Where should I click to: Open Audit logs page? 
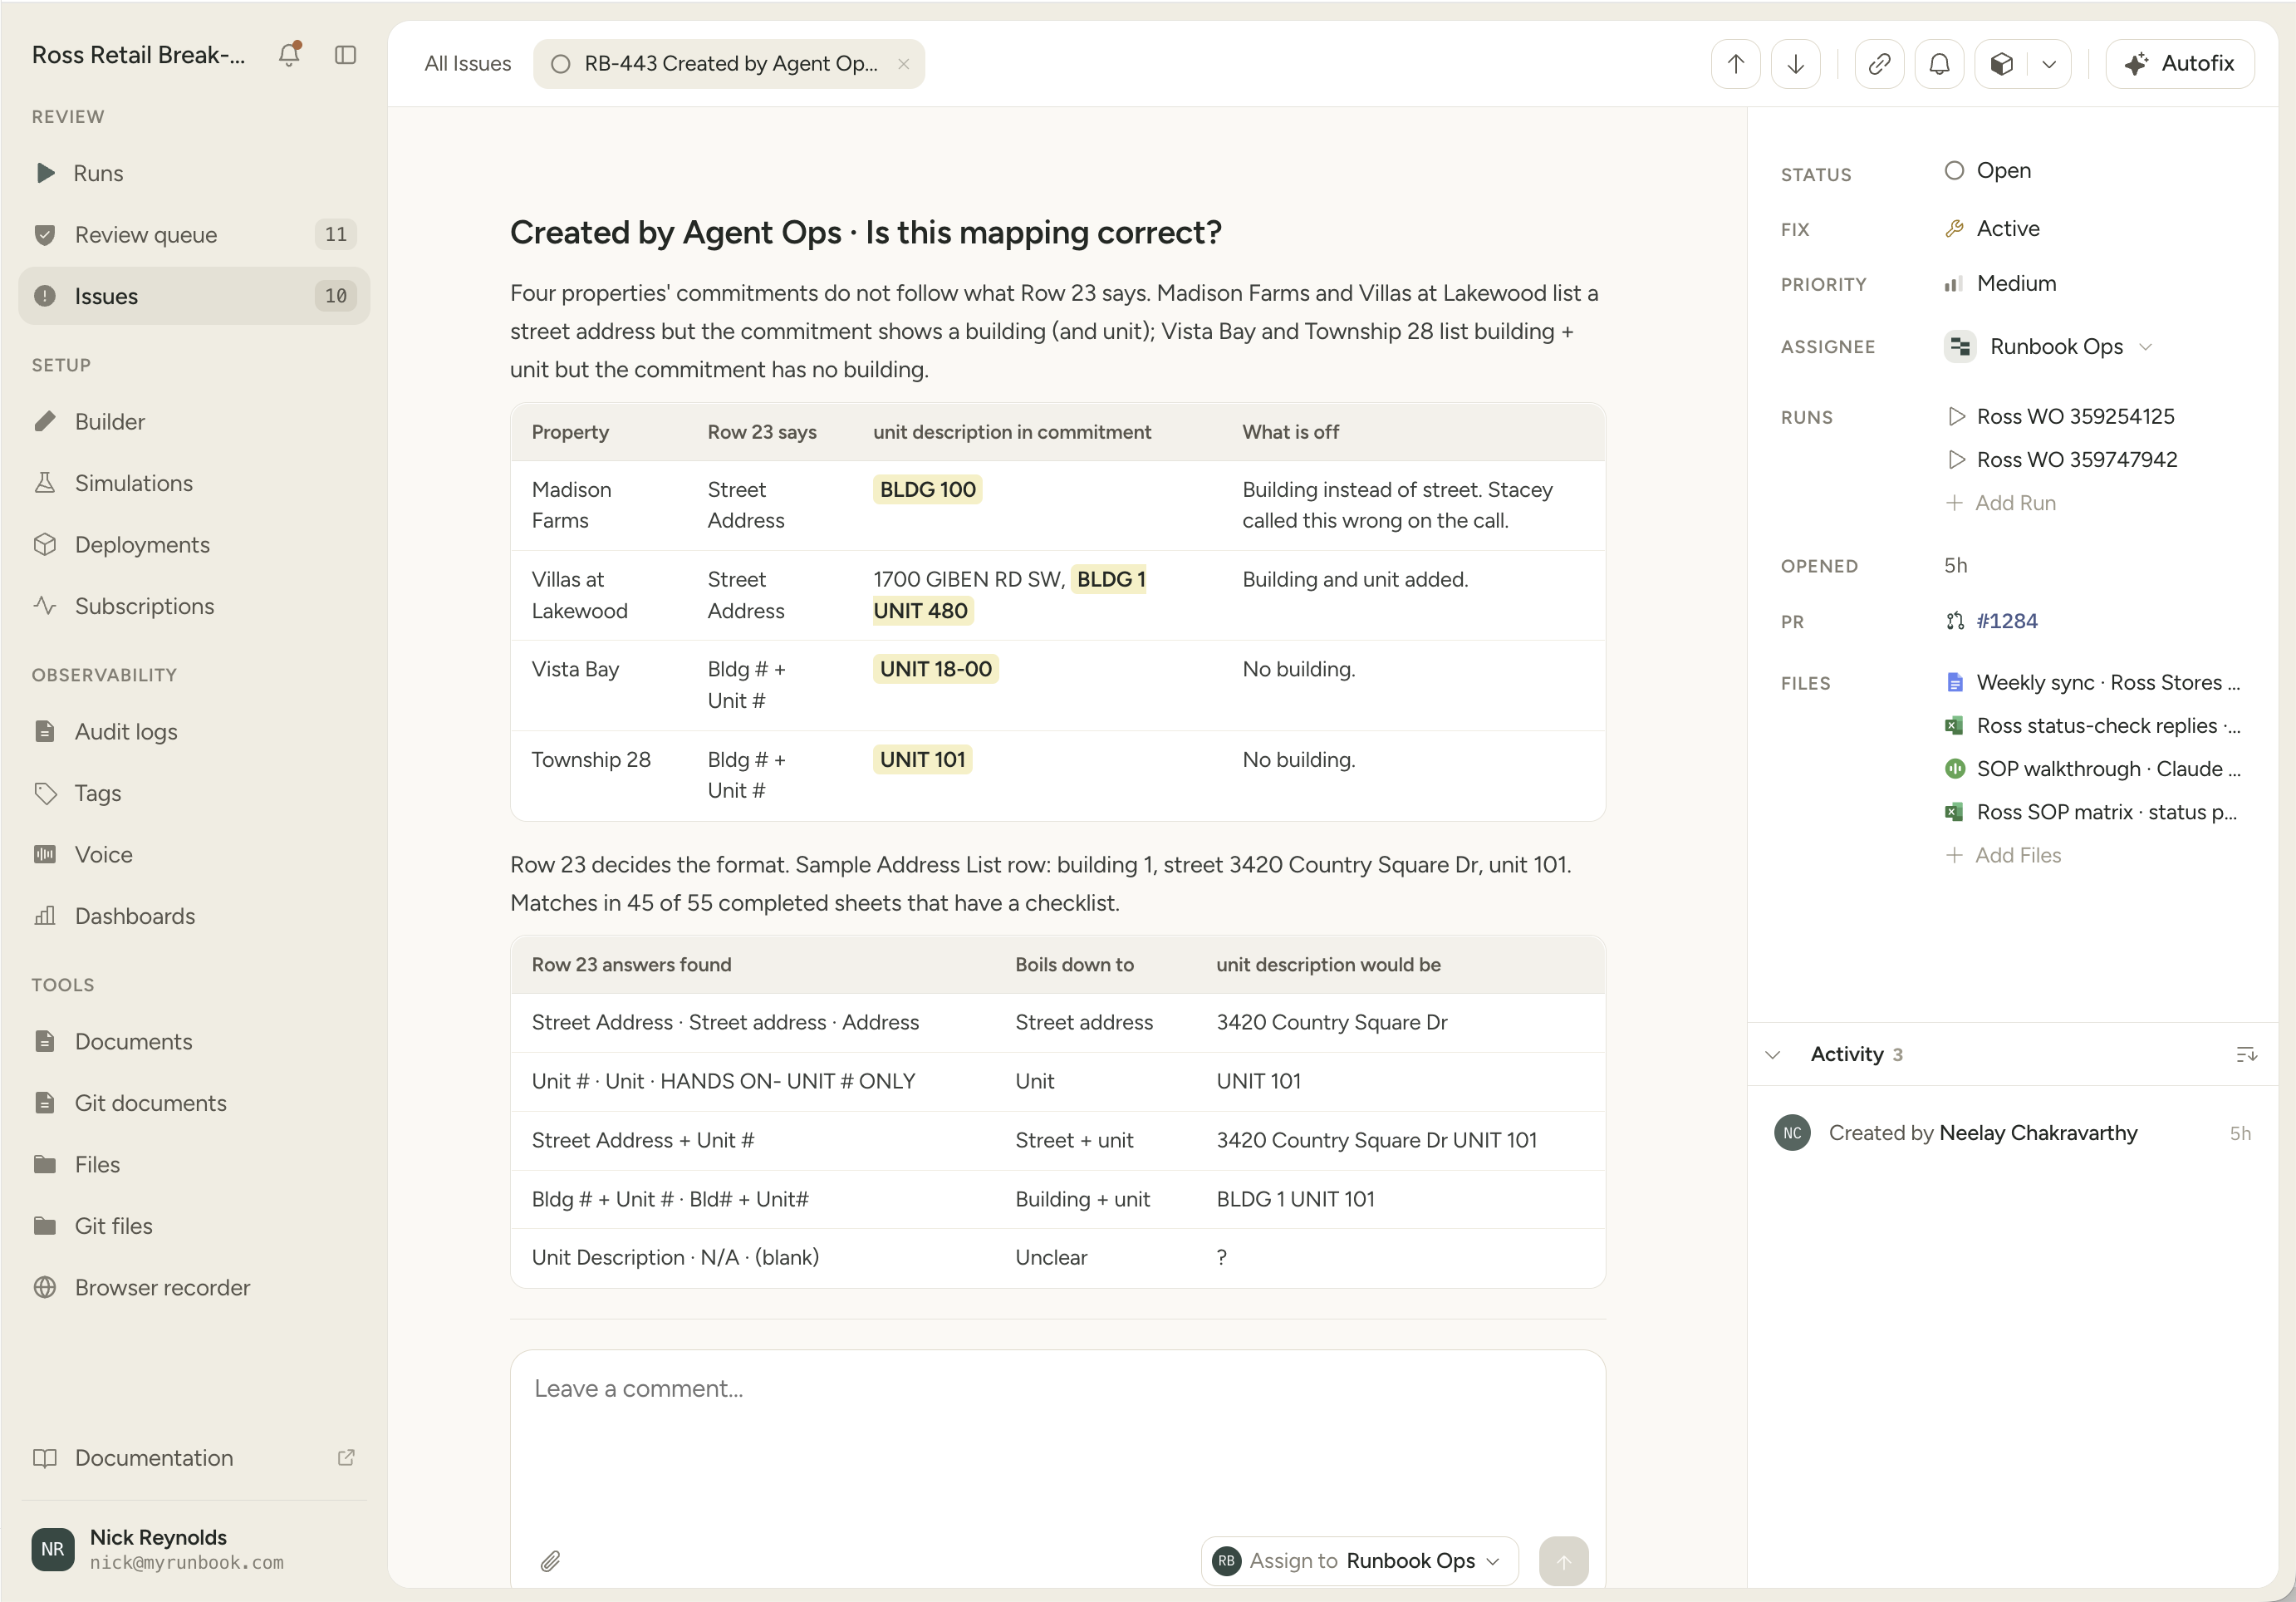click(194, 732)
